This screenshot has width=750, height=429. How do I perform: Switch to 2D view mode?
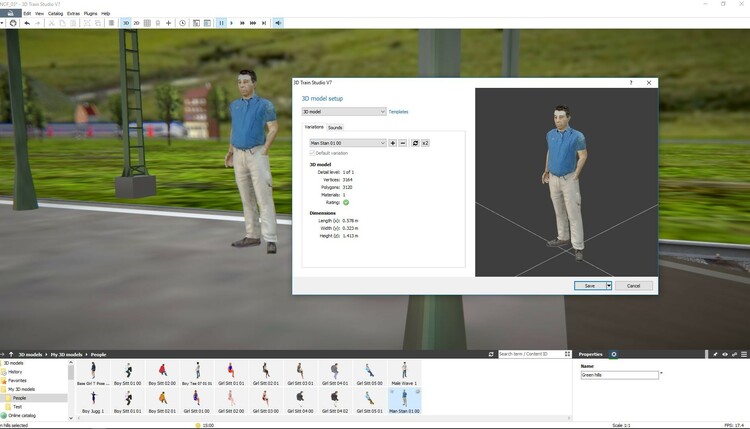[137, 22]
